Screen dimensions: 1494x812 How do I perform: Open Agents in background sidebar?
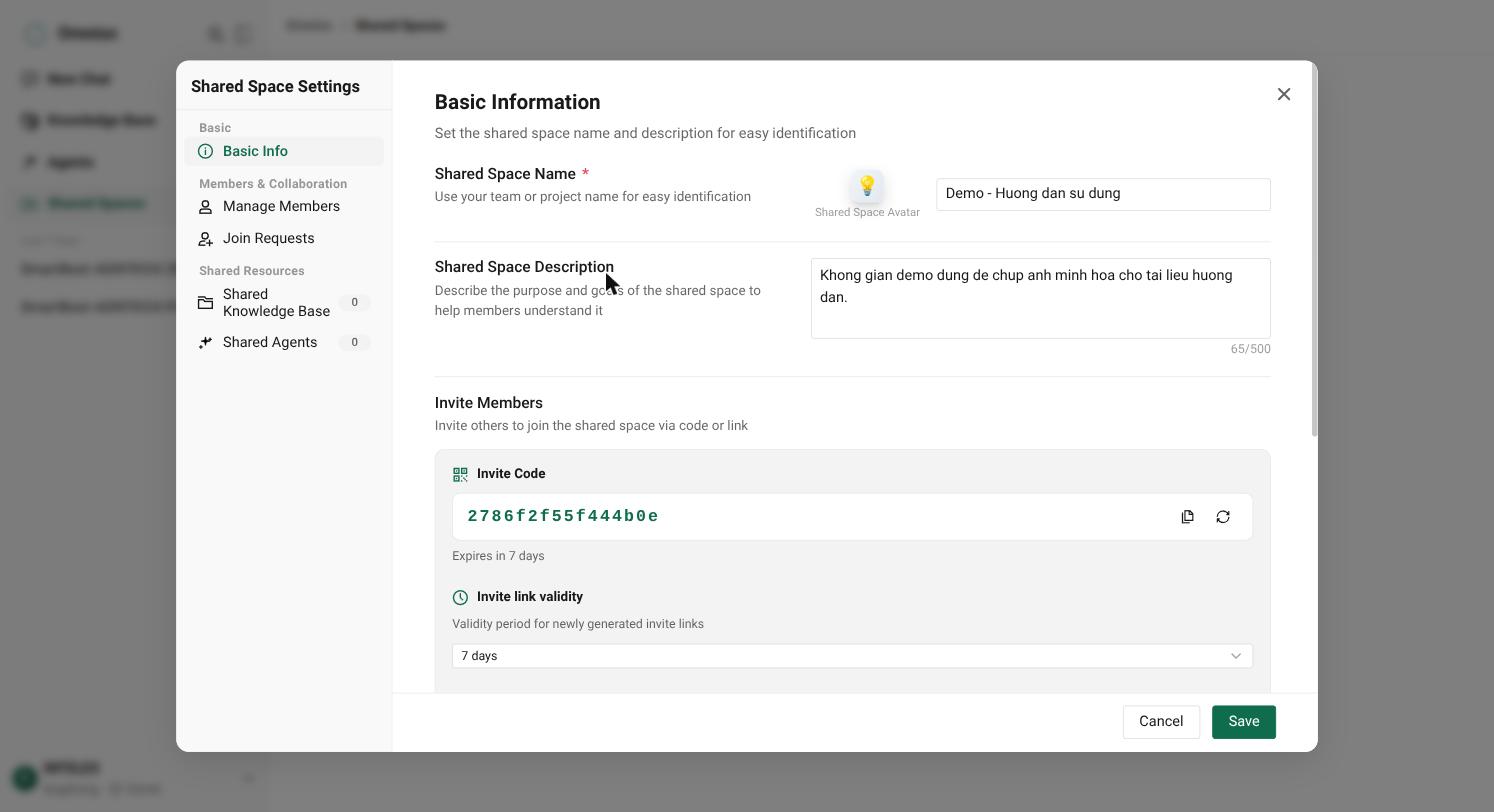pos(59,162)
